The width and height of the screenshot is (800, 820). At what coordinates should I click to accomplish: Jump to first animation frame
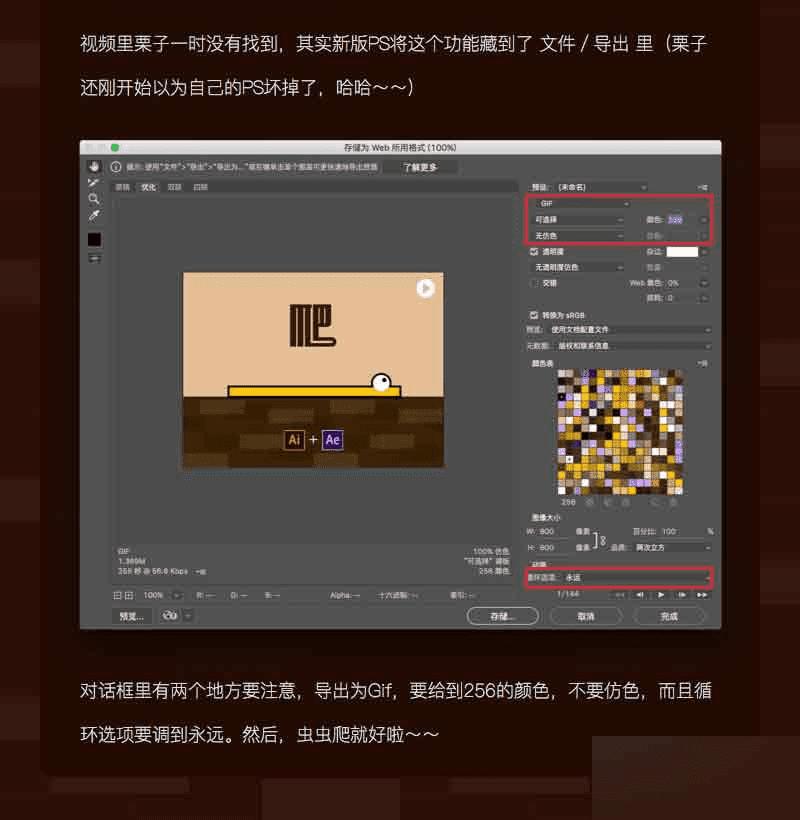[620, 595]
